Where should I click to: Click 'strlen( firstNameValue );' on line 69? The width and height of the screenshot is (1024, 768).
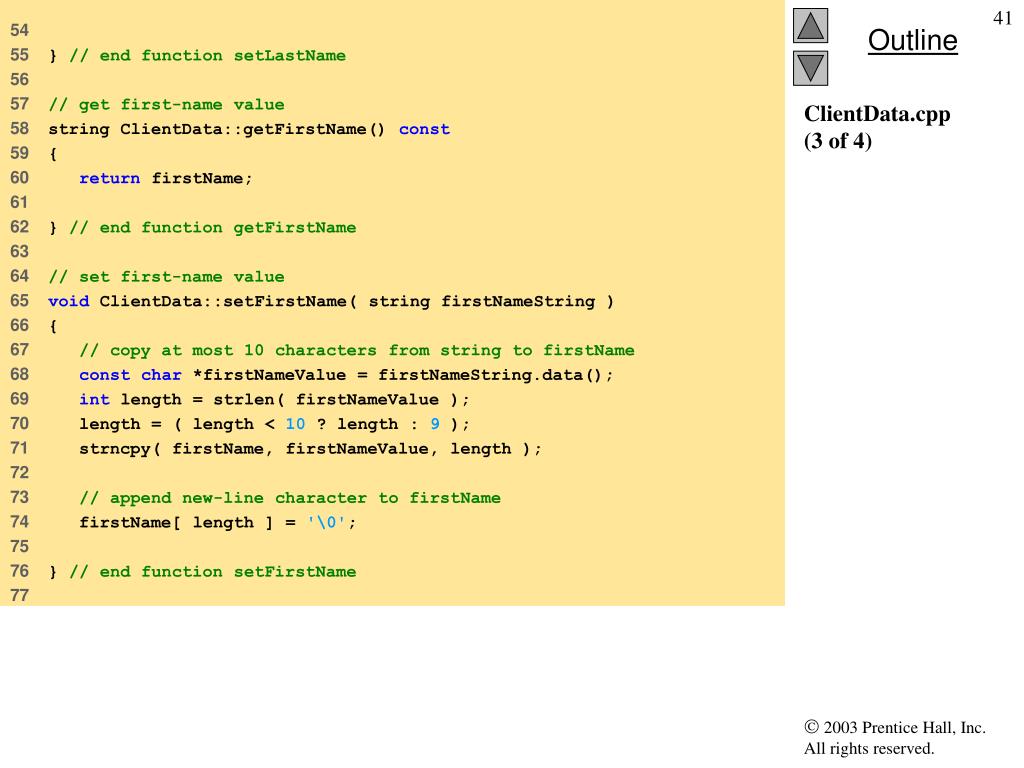(x=342, y=400)
